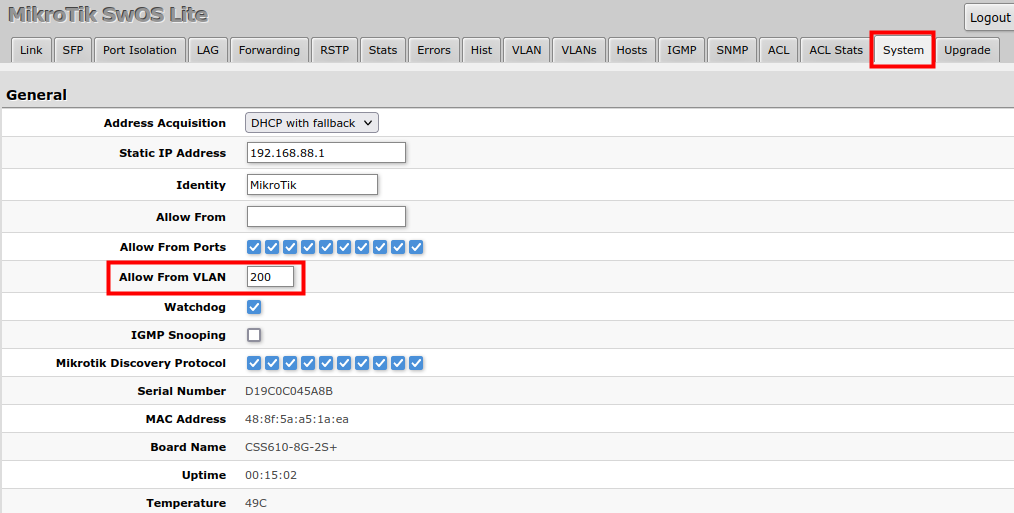View the ACL Stats tab
The height and width of the screenshot is (513, 1014).
[836, 50]
